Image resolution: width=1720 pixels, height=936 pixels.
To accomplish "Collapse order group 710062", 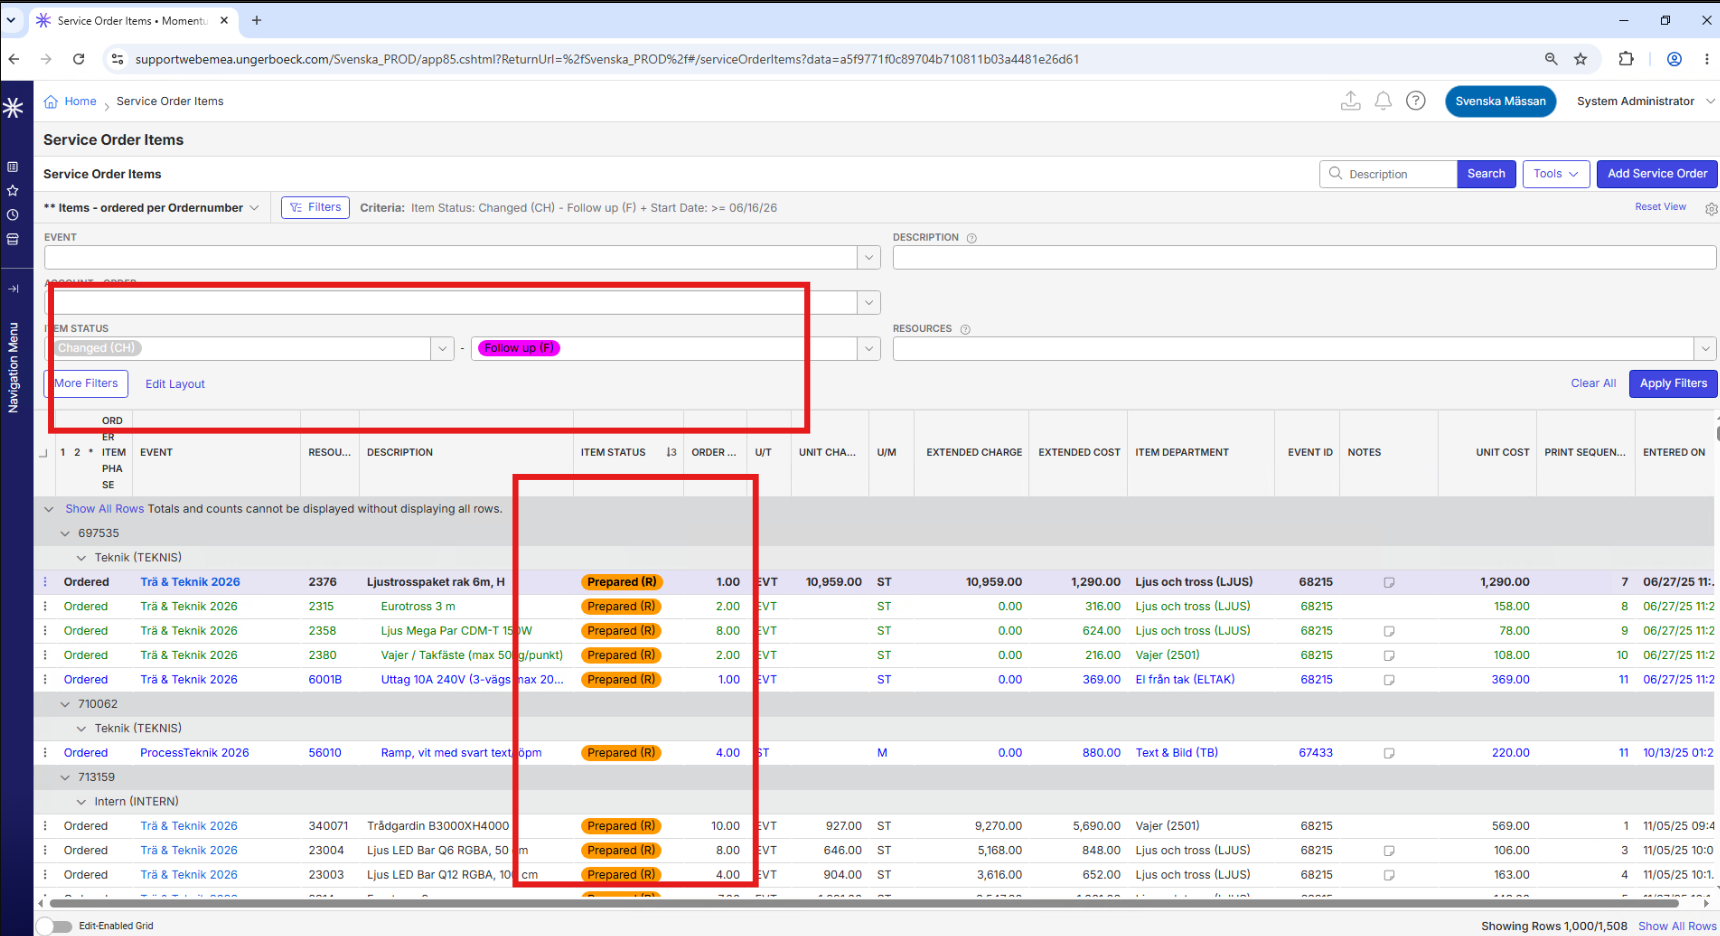I will tap(65, 704).
